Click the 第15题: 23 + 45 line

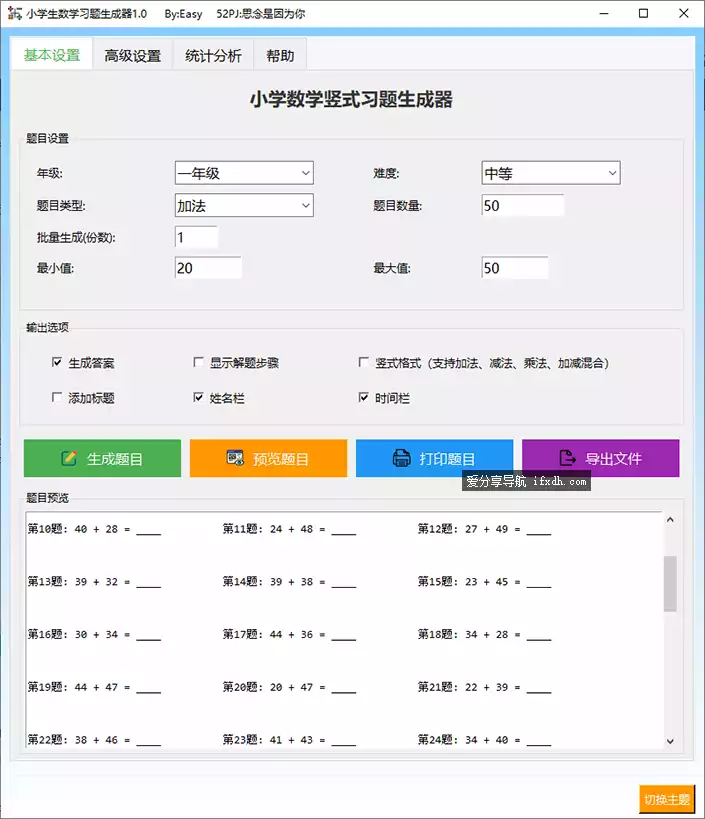[484, 582]
